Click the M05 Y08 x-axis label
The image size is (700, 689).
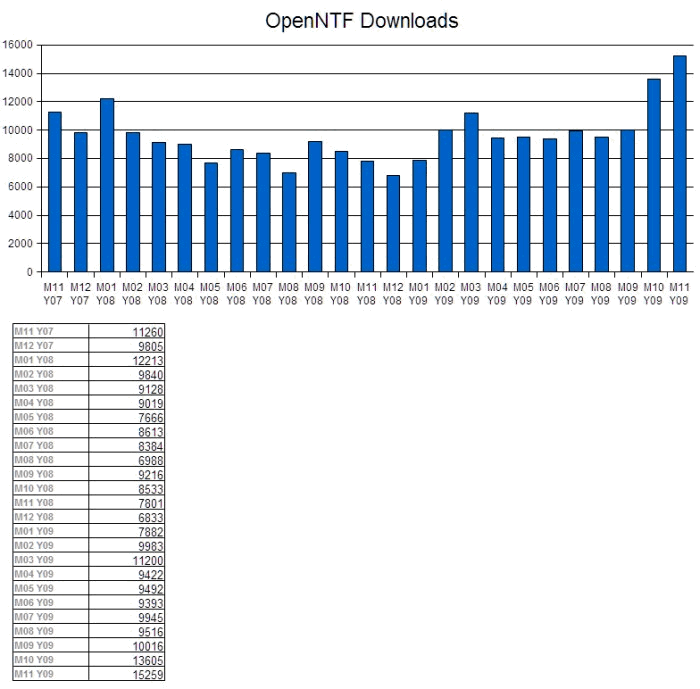click(x=209, y=294)
